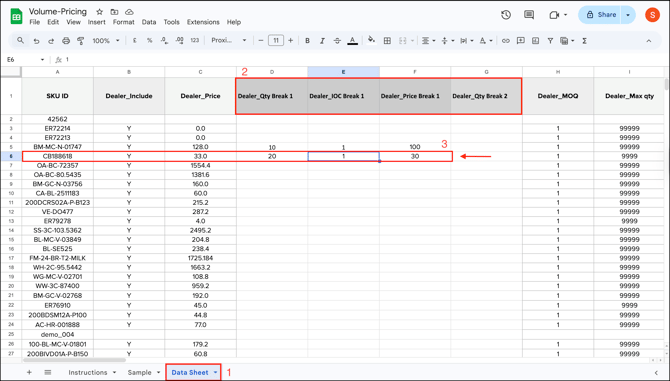Check the cloud save status icon

[129, 12]
